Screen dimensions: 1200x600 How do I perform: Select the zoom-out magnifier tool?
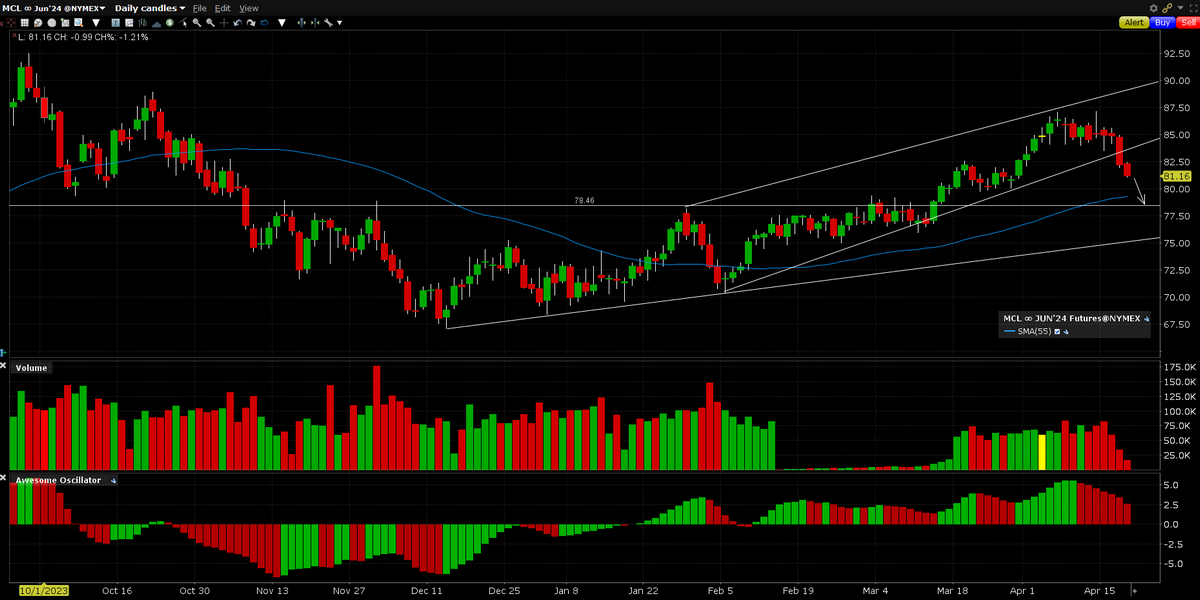[210, 22]
